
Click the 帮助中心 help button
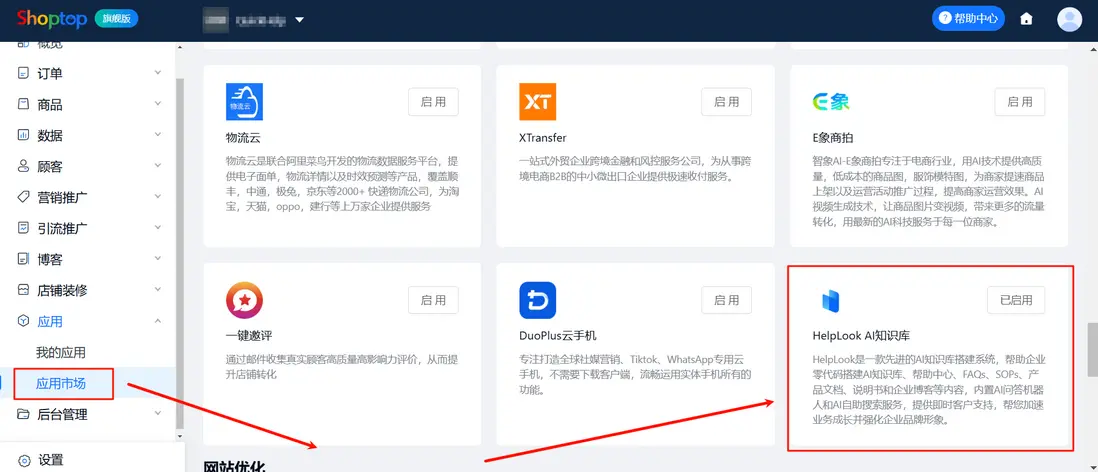click(968, 18)
